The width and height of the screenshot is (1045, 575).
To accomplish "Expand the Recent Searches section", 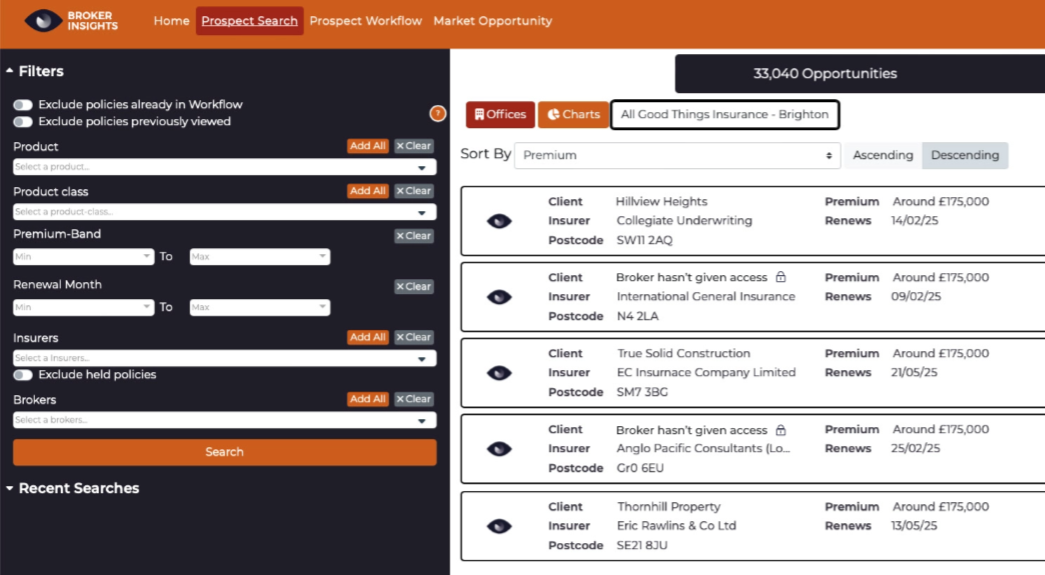I will click(73, 488).
